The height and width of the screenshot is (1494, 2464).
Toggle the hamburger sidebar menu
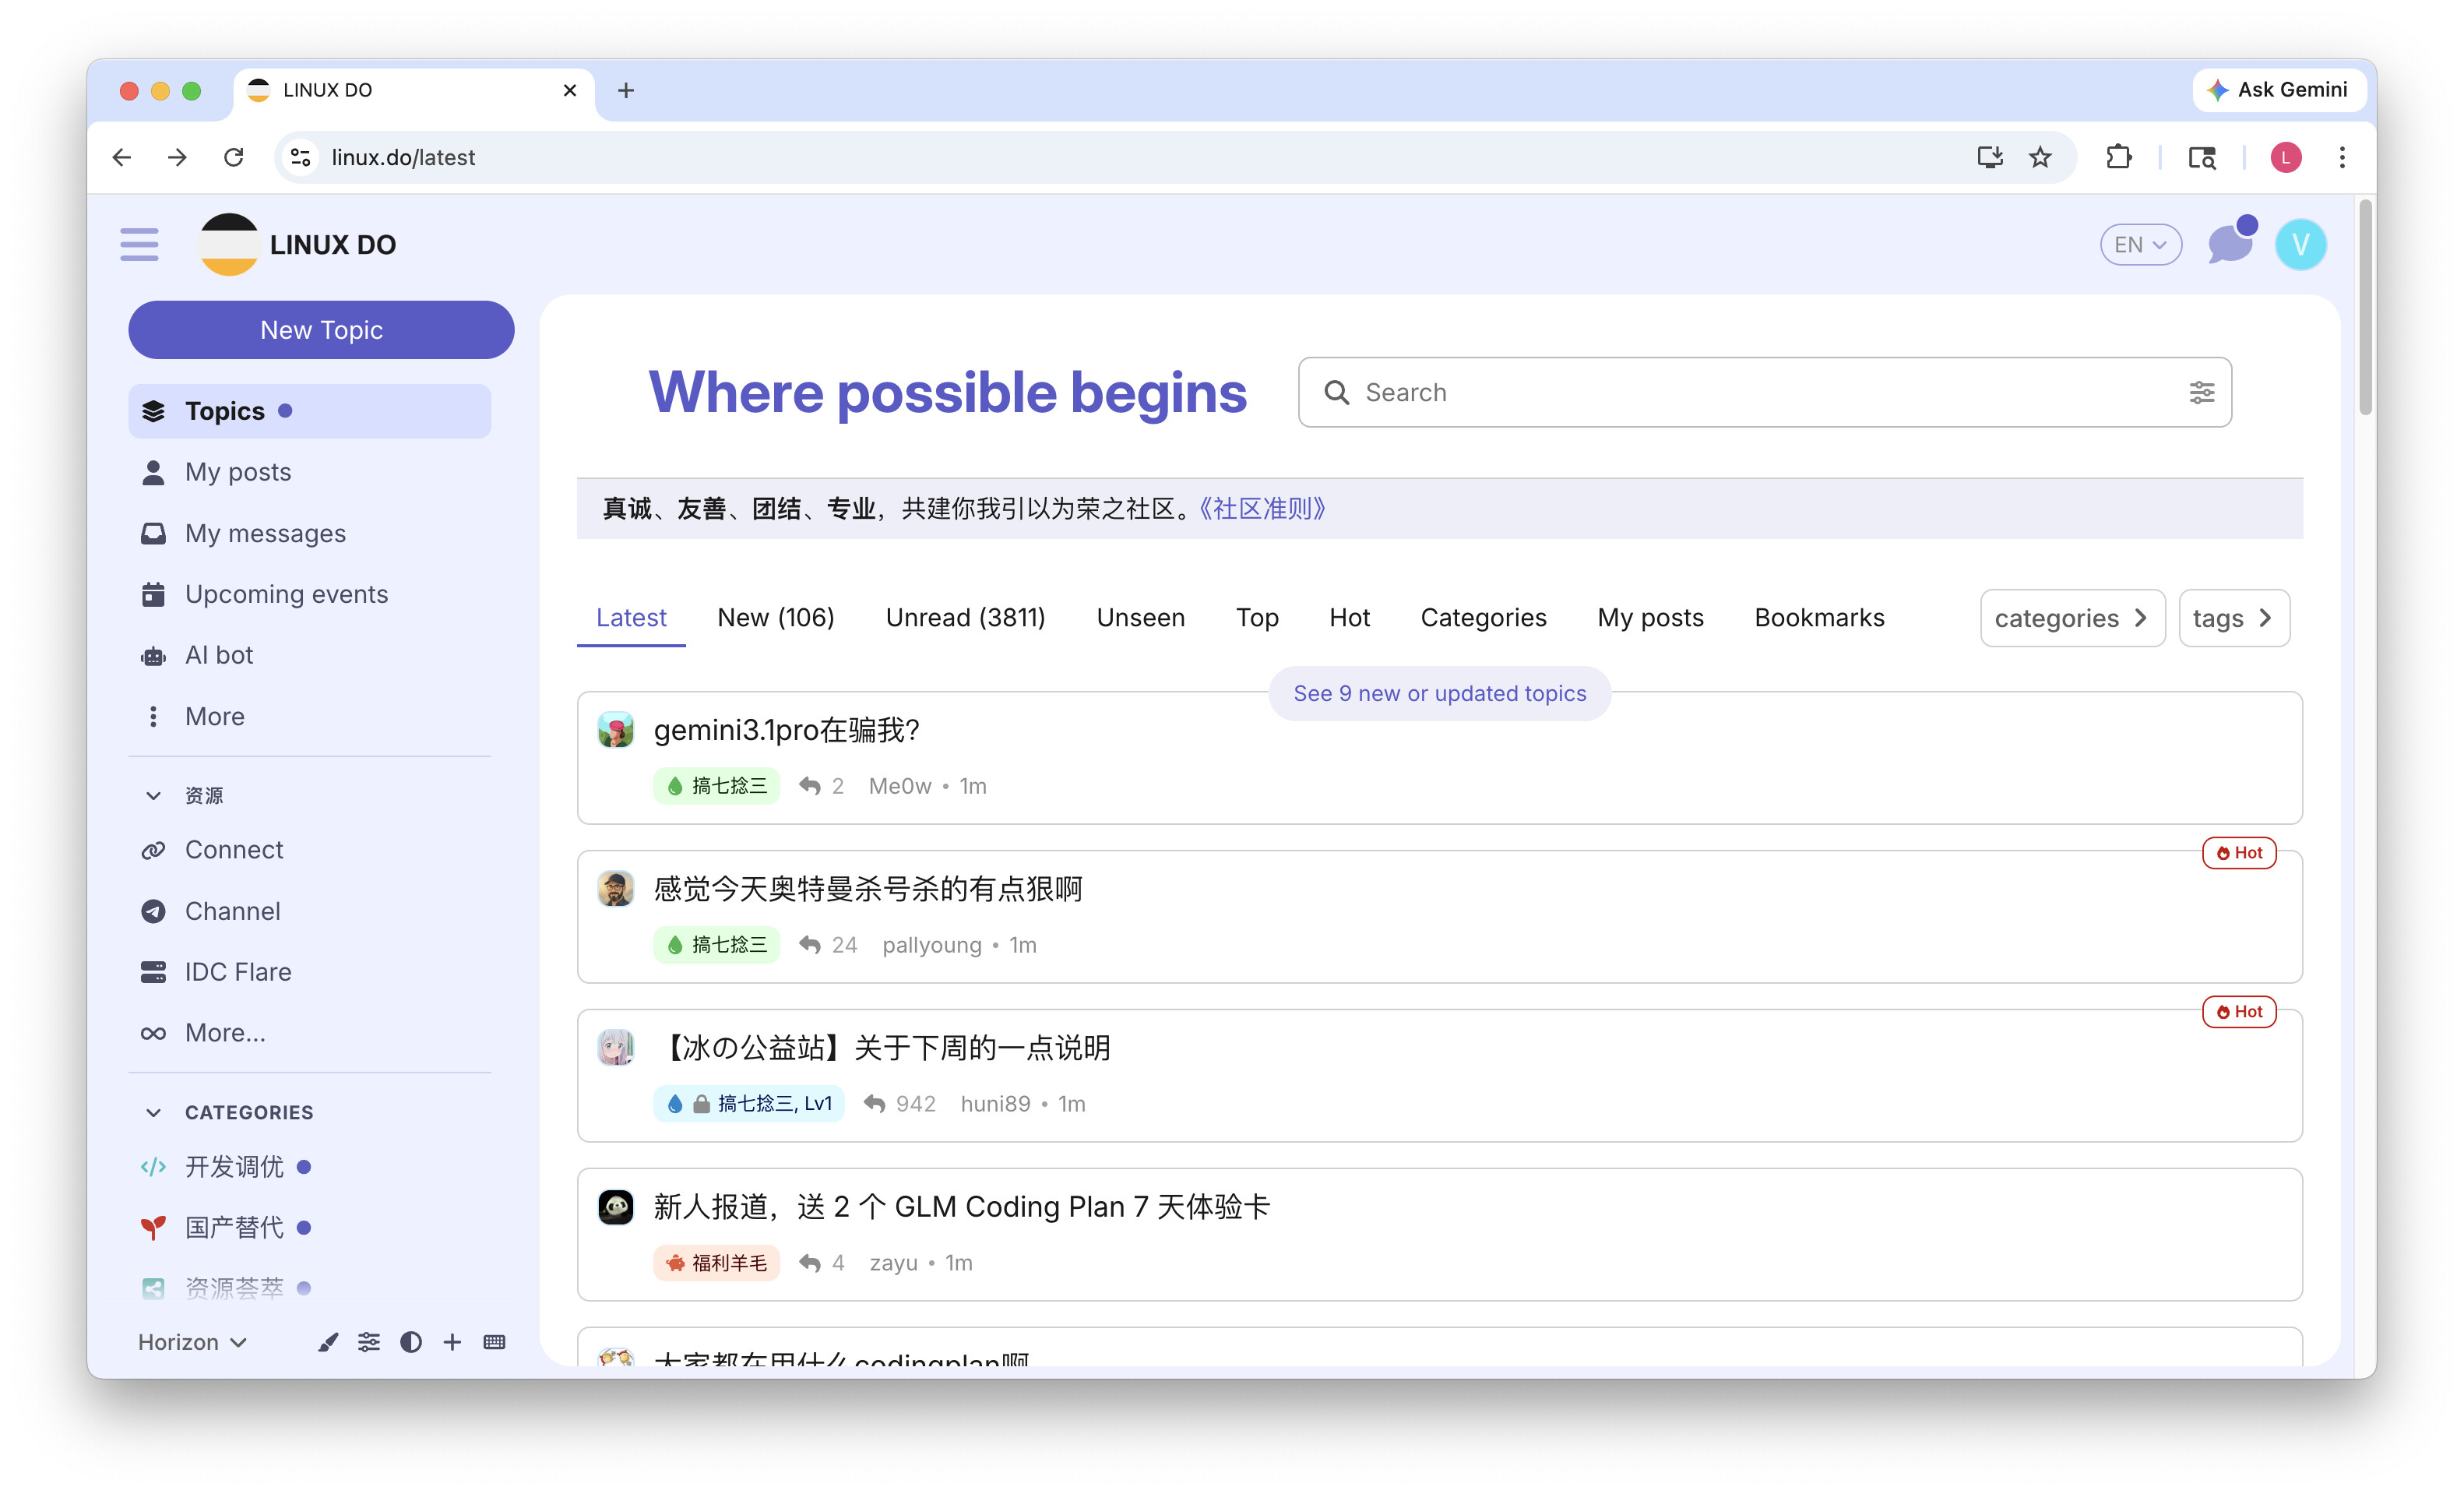[139, 244]
